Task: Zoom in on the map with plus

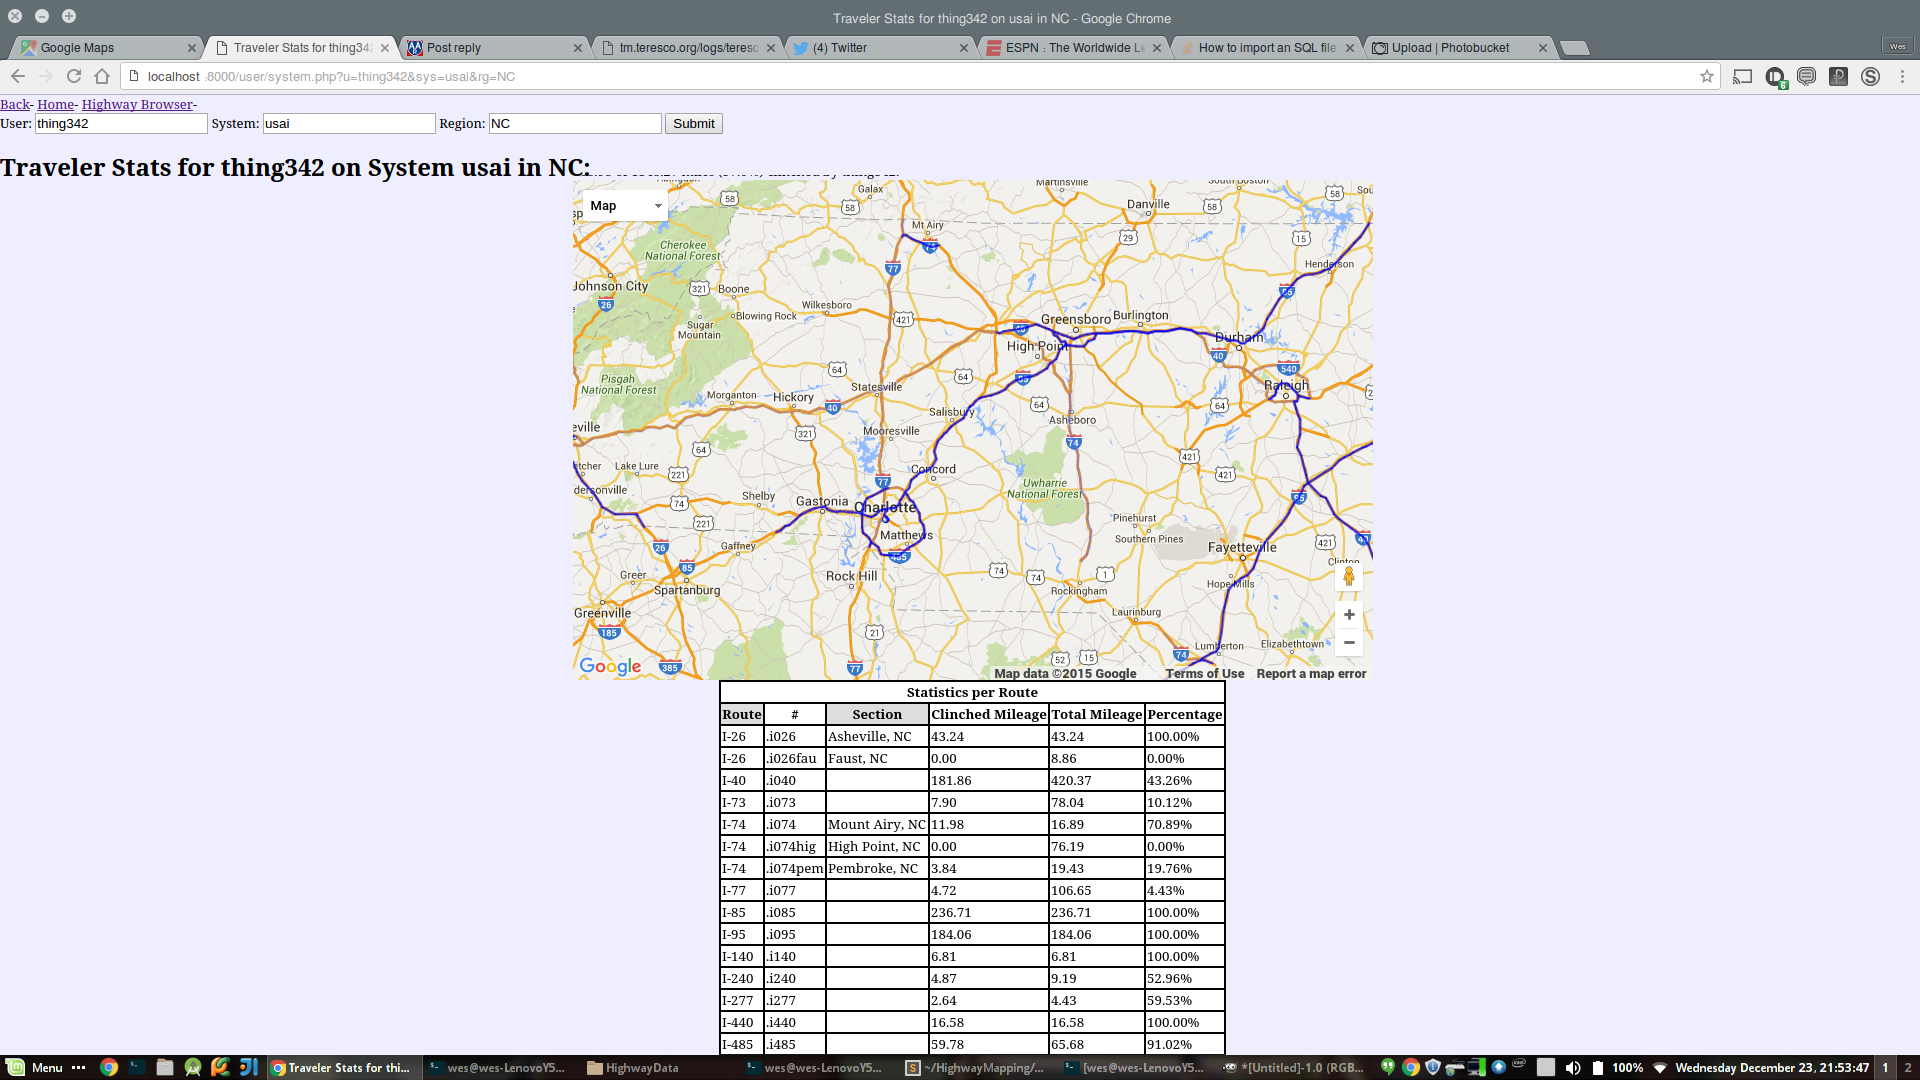Action: (1349, 615)
